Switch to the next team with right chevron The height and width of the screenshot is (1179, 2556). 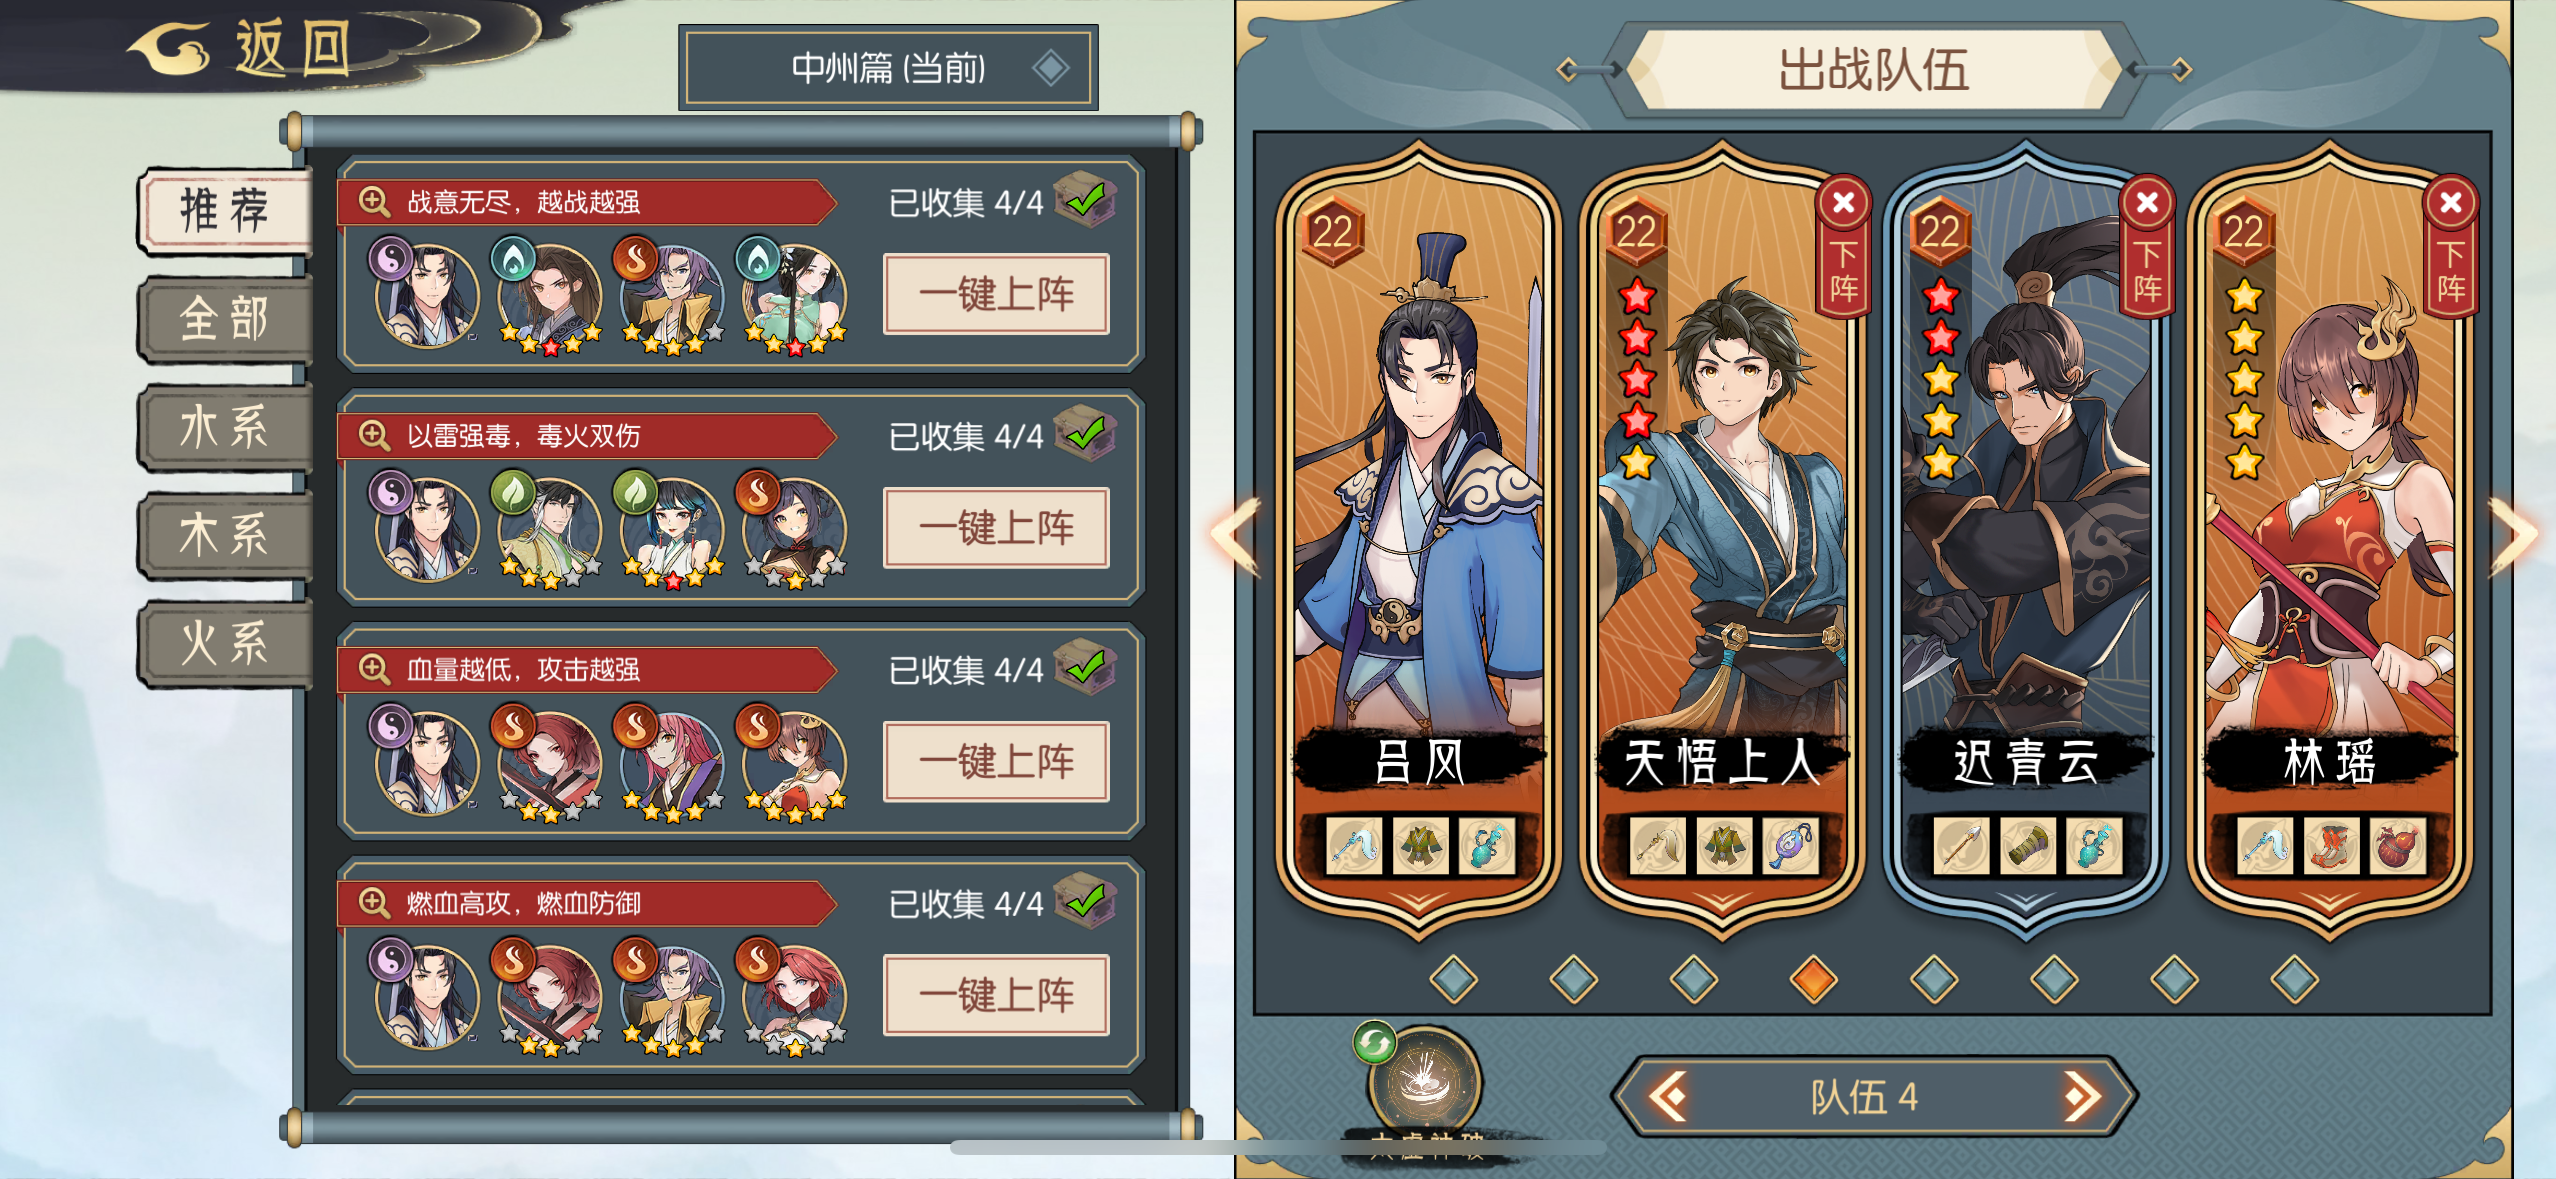pos(2083,1097)
